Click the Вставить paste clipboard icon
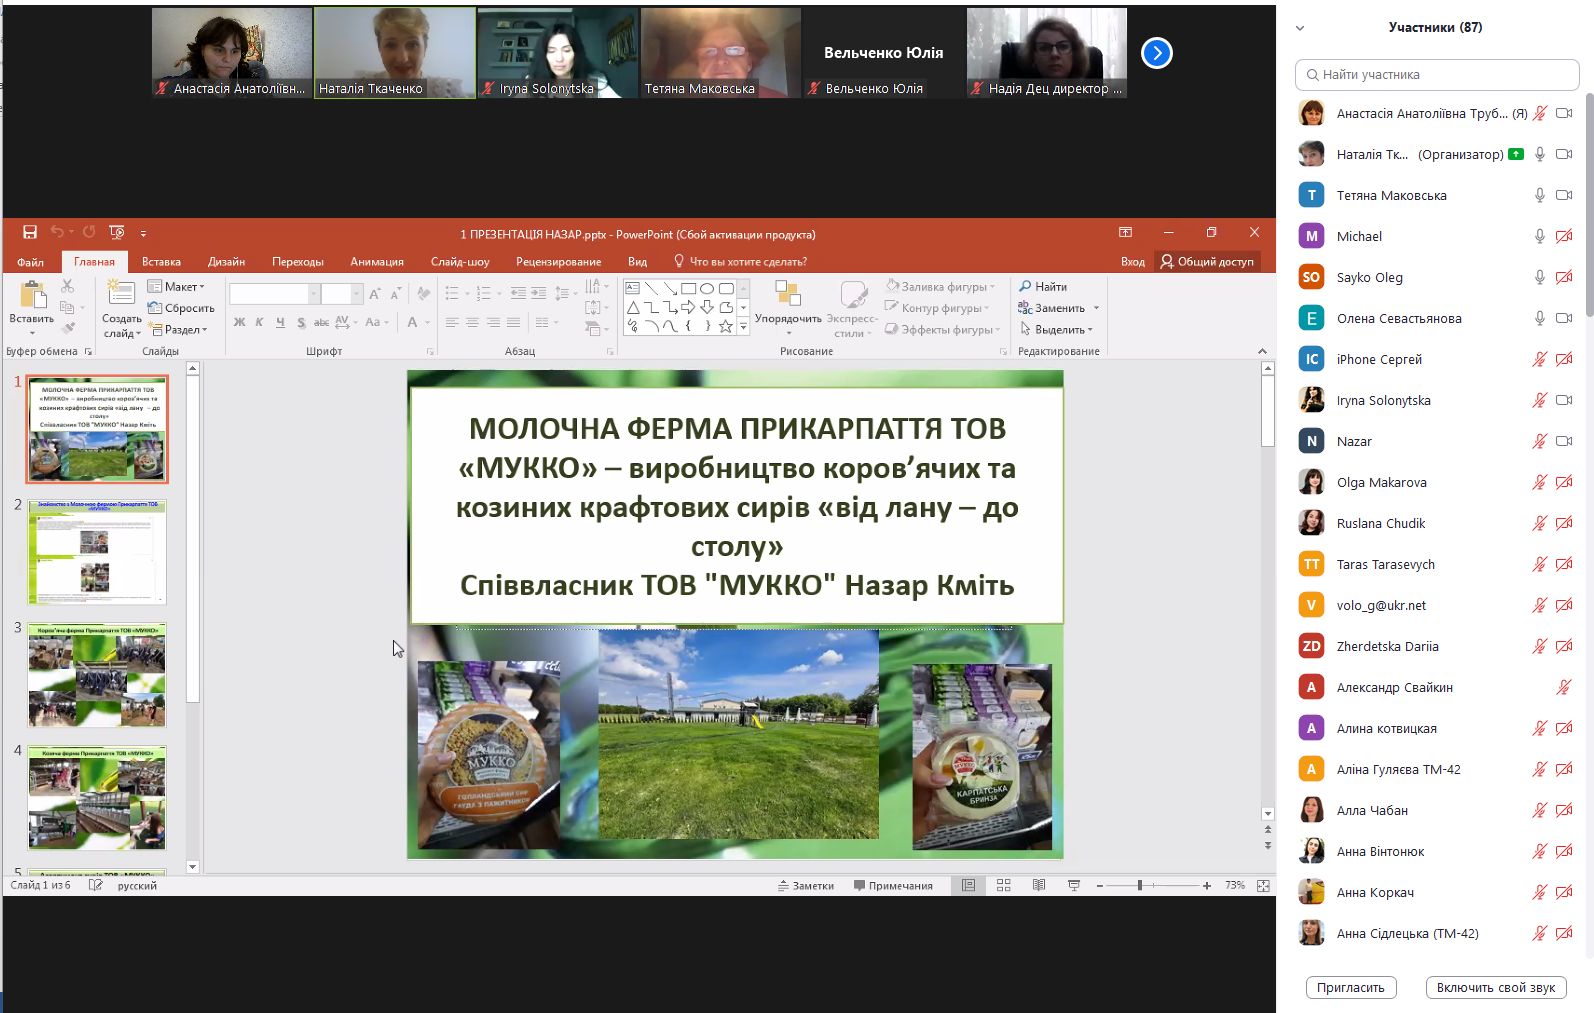Screen dimensions: 1594x1013 coord(32,296)
